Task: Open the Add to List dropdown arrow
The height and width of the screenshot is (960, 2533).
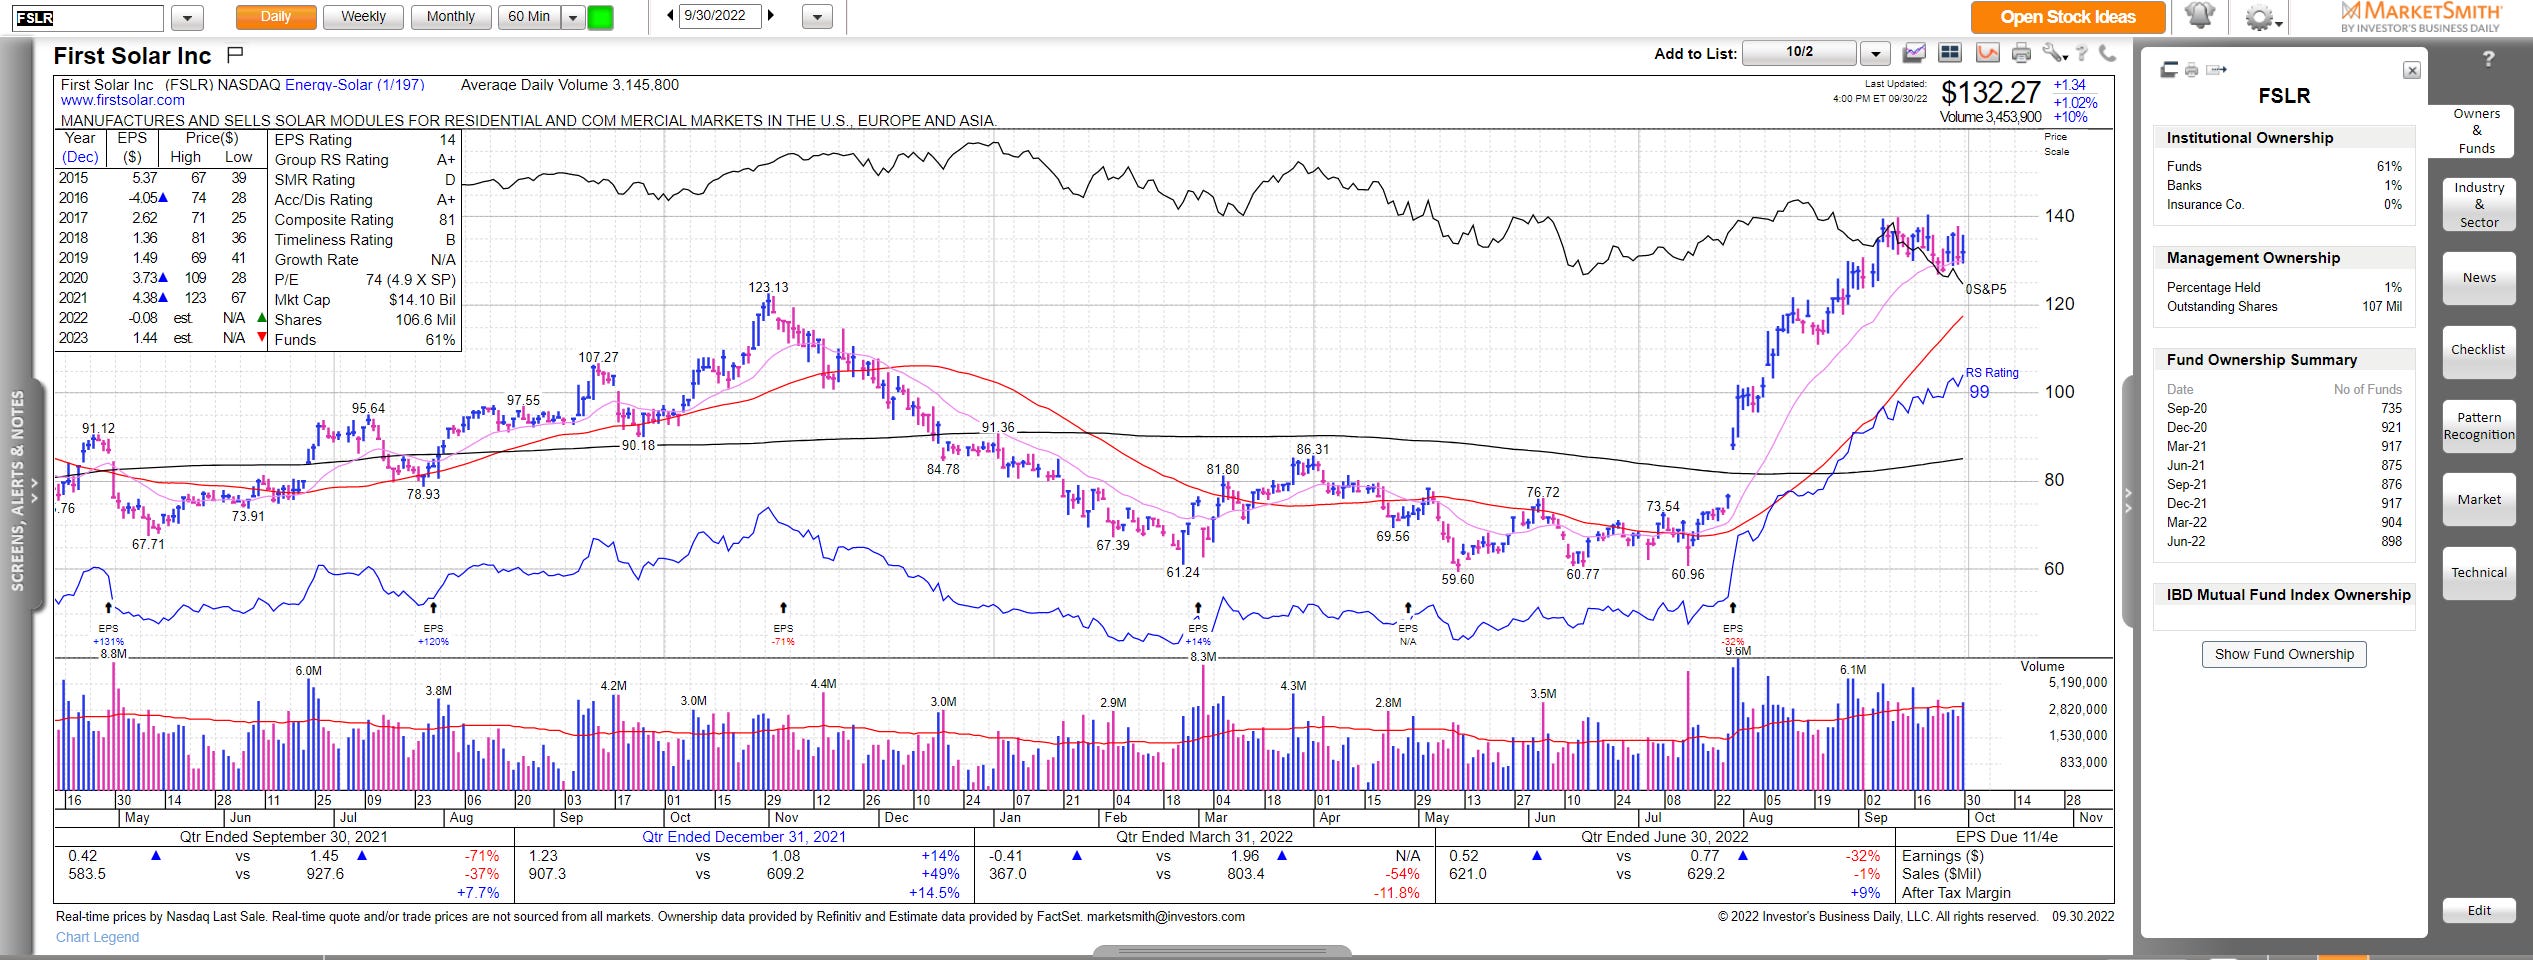Action: point(1876,53)
